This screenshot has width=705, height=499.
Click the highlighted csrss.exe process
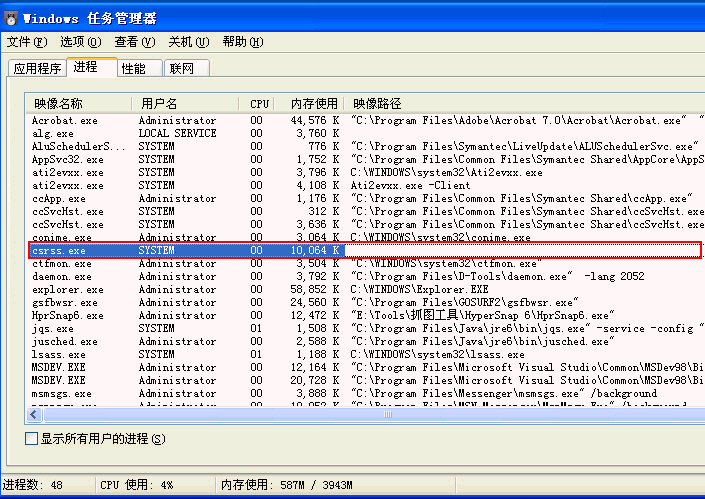[x=365, y=250]
